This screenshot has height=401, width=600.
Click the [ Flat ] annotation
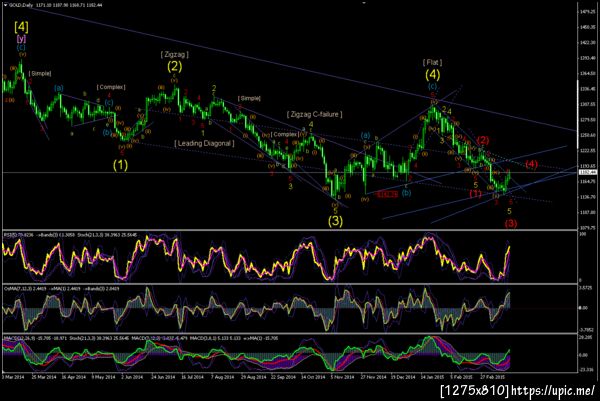tap(432, 62)
